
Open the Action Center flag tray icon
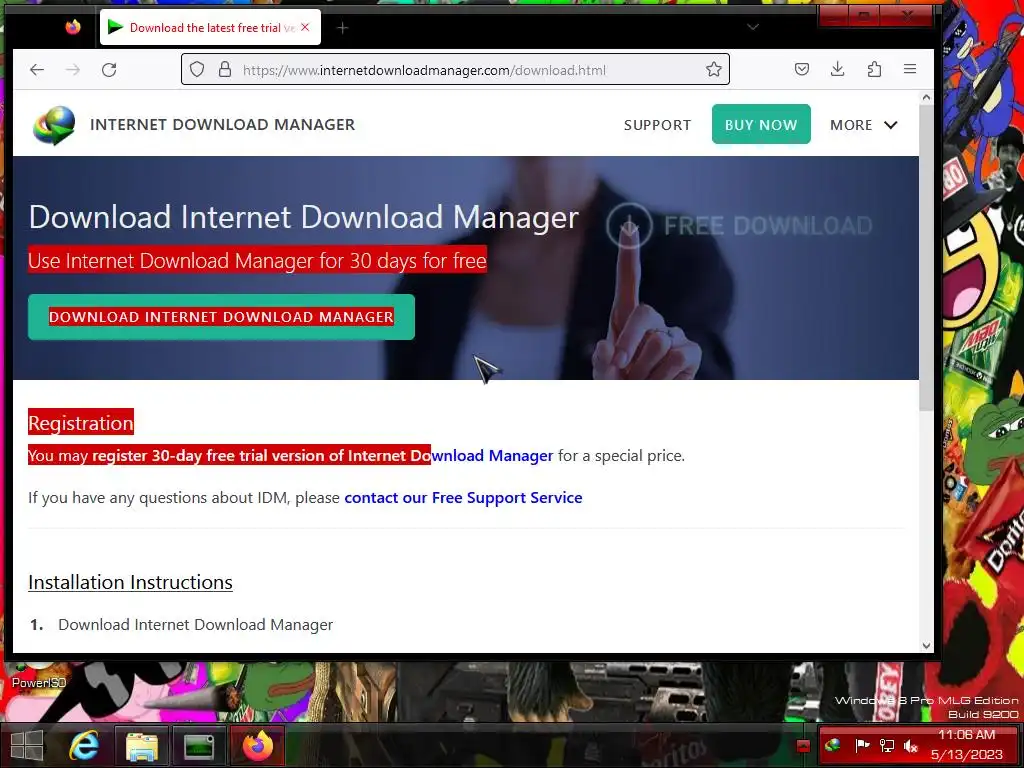coord(862,744)
